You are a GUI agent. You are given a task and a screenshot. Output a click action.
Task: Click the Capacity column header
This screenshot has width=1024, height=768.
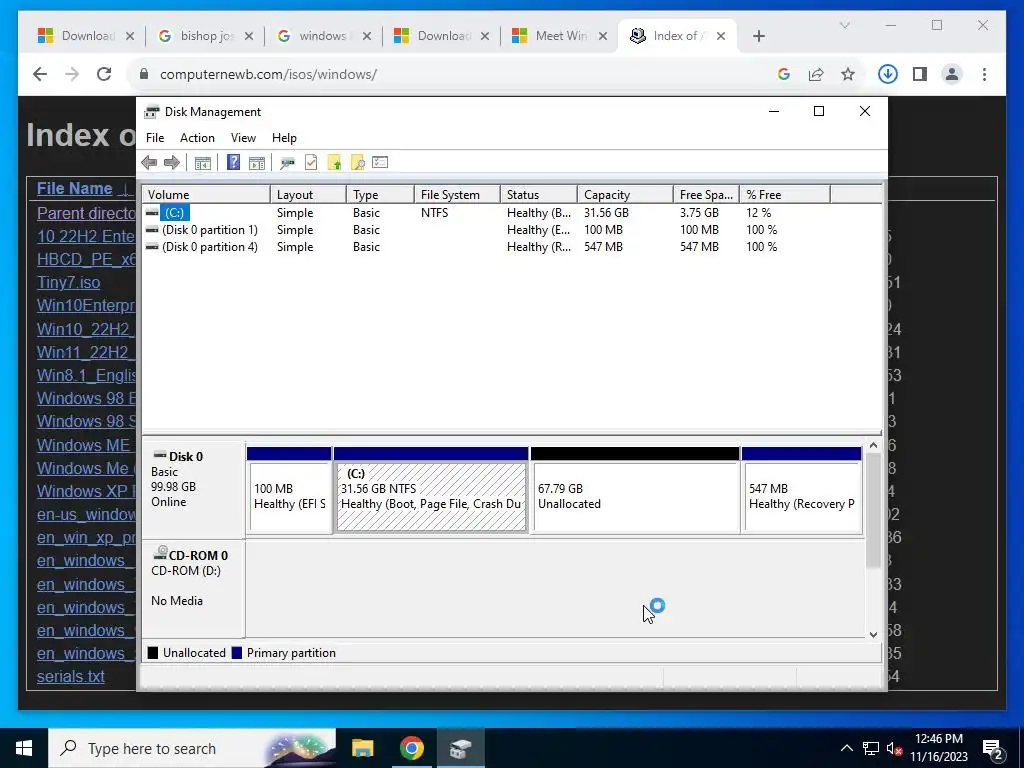pos(625,195)
